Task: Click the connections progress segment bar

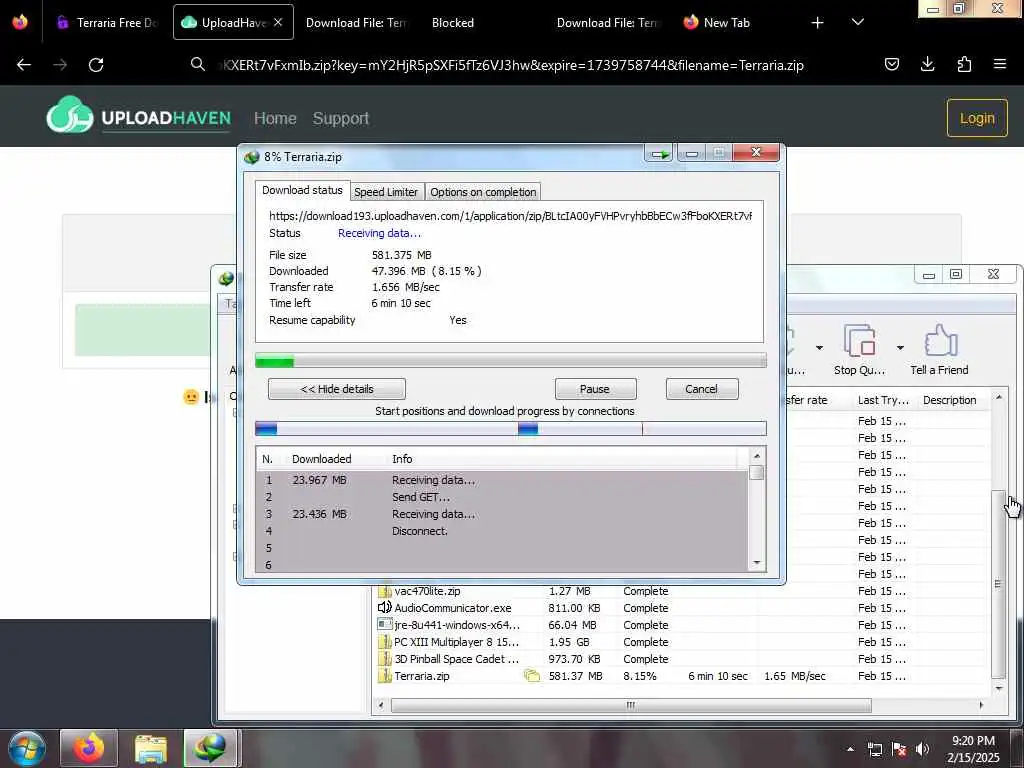Action: pyautogui.click(x=511, y=428)
